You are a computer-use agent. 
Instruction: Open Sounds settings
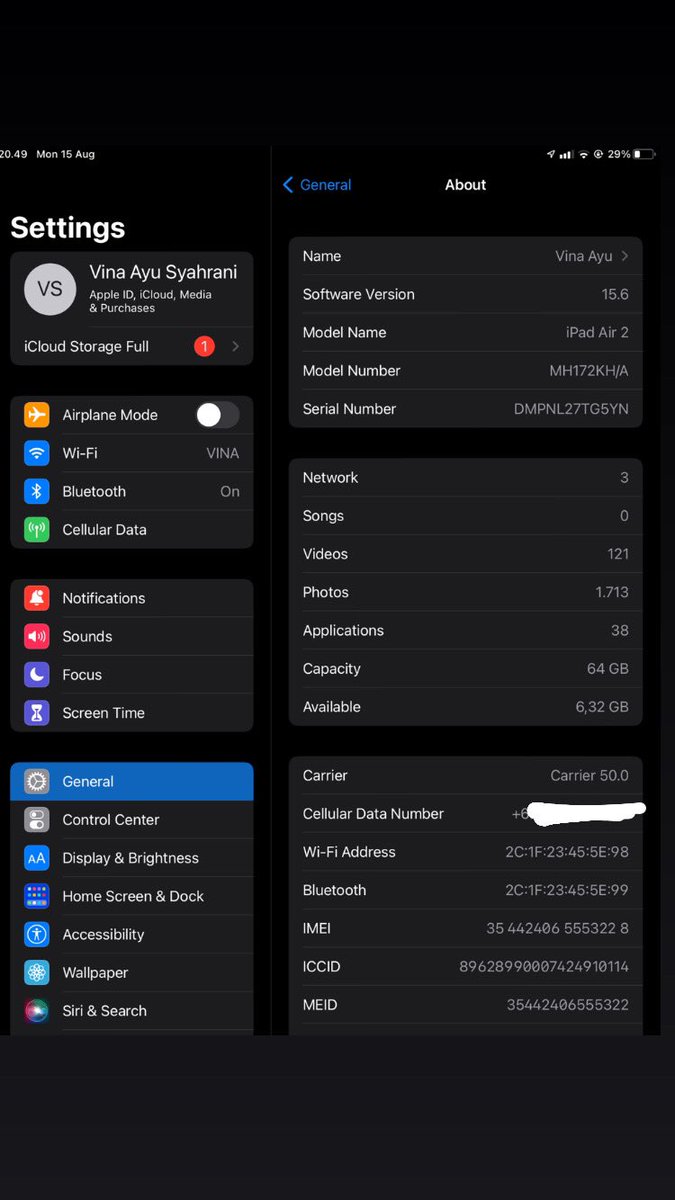click(132, 636)
